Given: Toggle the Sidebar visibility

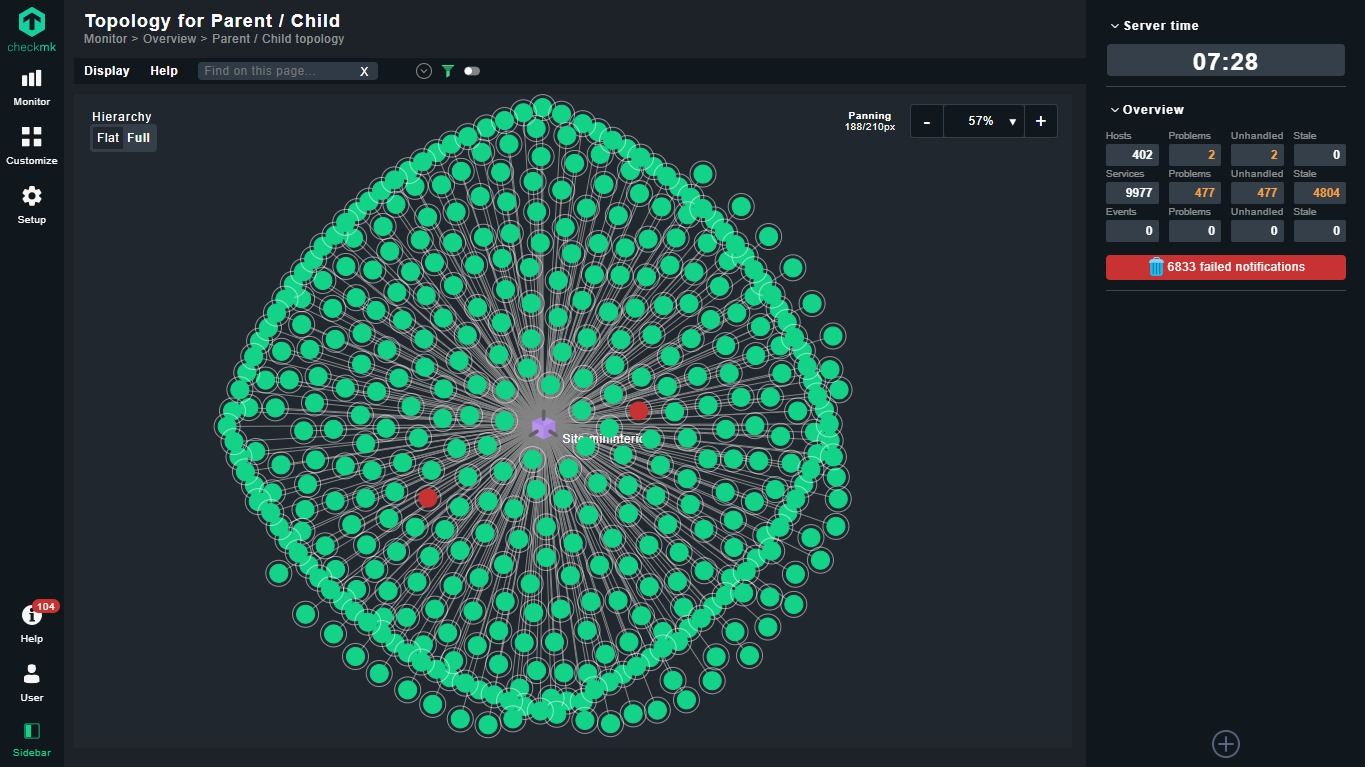Looking at the screenshot, I should [31, 739].
